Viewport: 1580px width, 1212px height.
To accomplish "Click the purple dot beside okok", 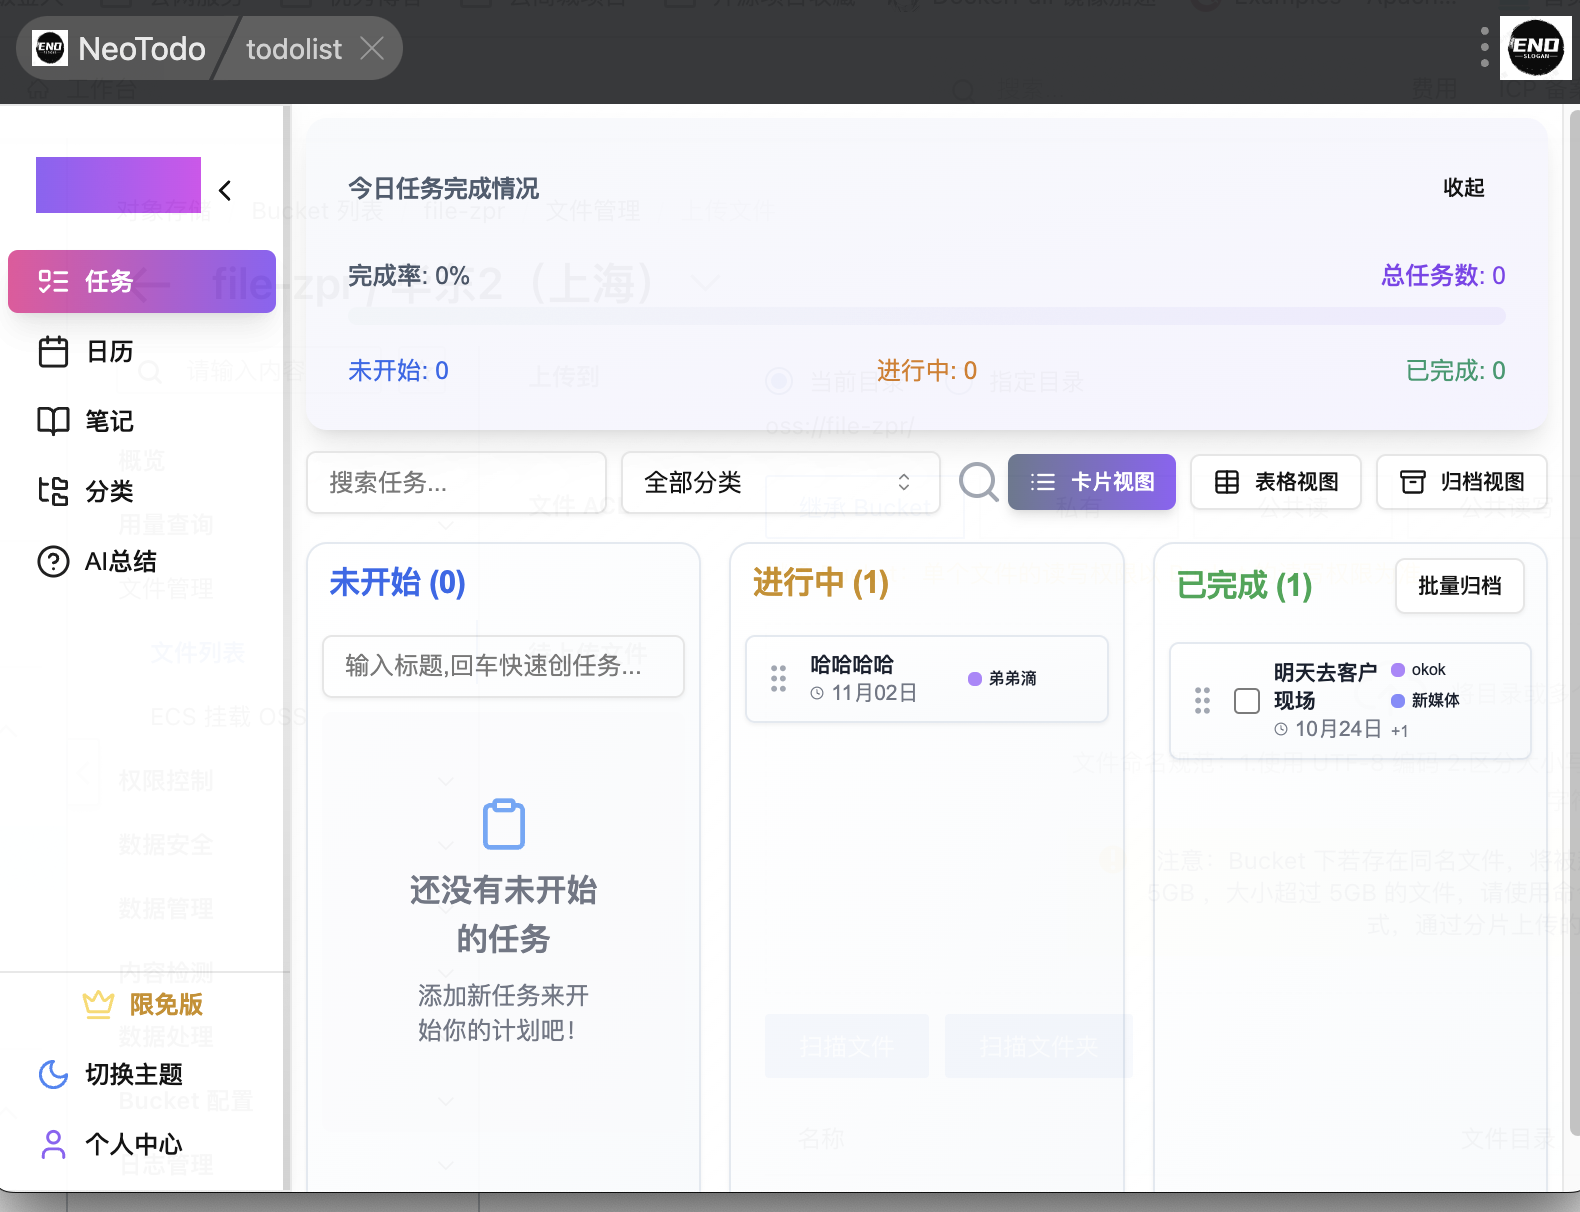I will point(1398,670).
